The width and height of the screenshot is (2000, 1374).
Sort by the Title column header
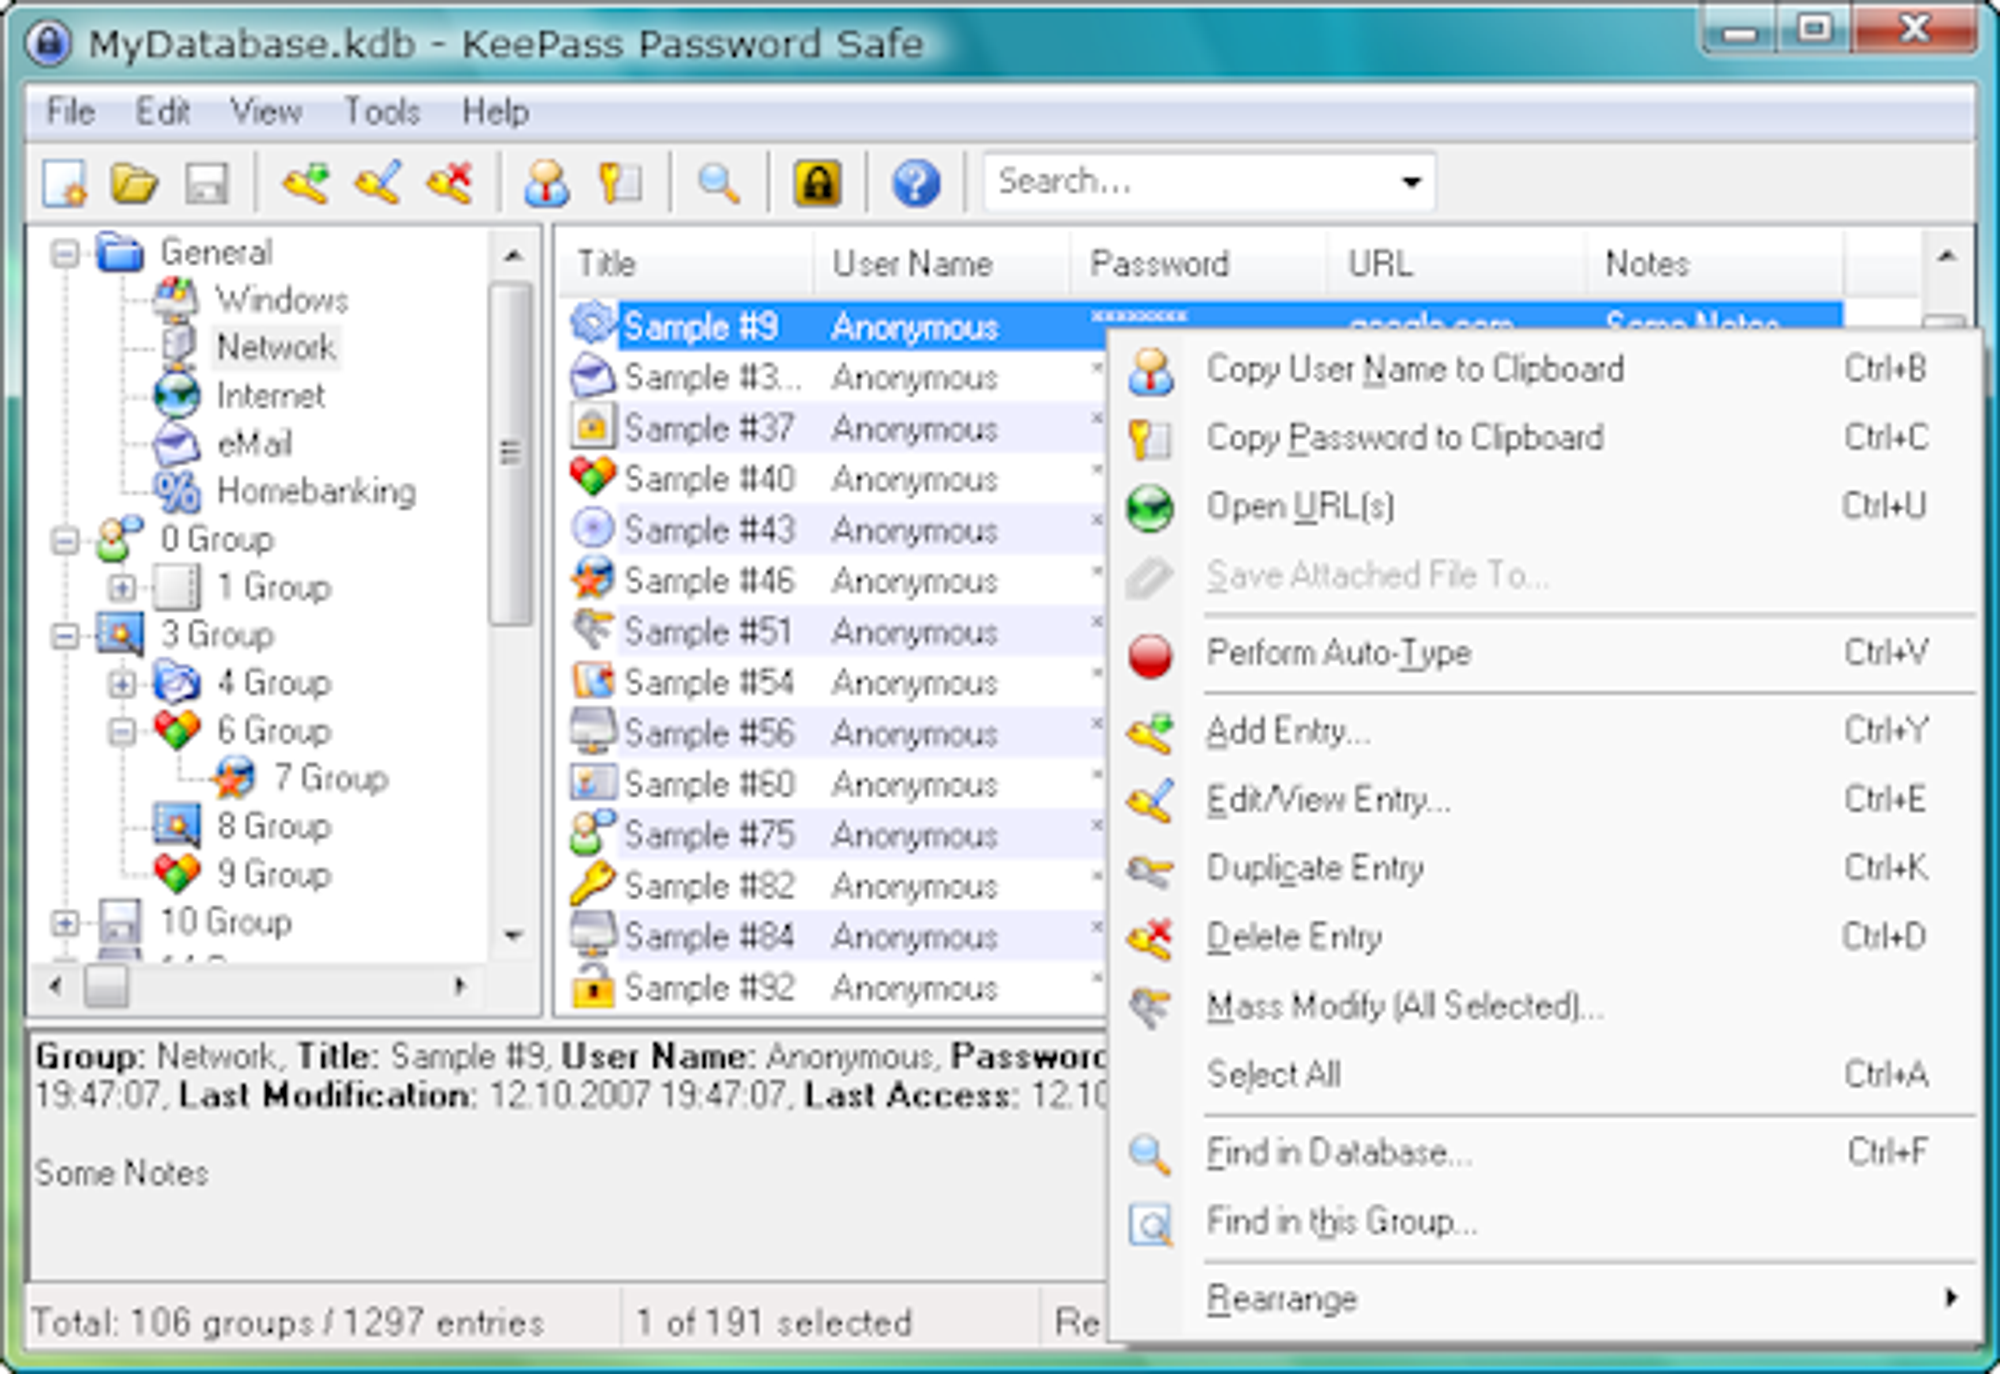[685, 263]
